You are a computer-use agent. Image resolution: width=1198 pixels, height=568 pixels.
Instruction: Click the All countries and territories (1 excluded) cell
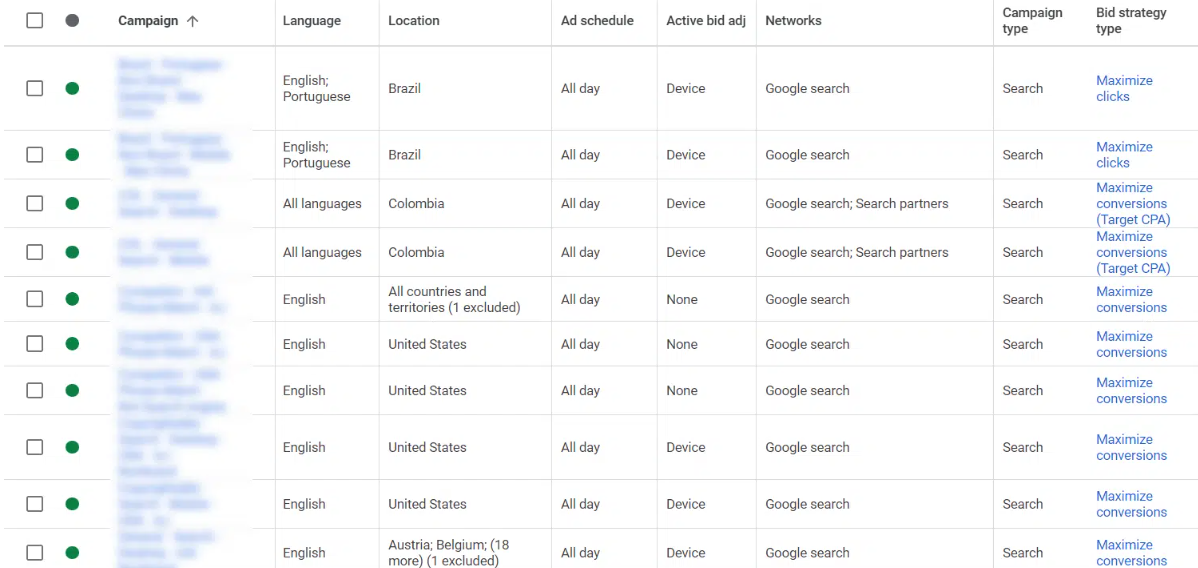454,299
